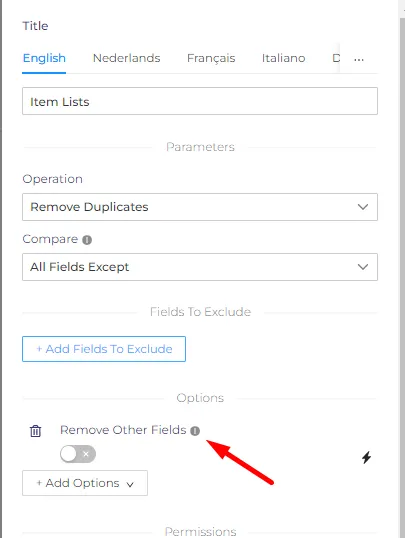Click the info icon next to Compare
Viewport: 405px width, 538px height.
tap(87, 239)
